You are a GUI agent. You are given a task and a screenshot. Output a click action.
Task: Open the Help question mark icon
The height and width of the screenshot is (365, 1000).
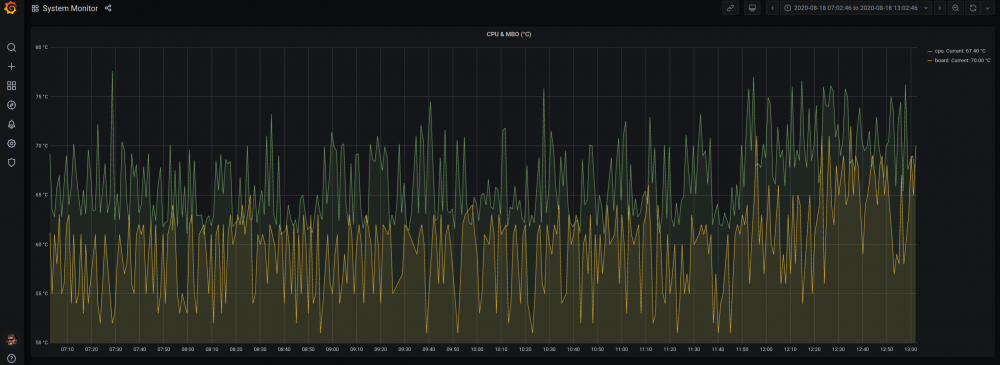point(11,358)
